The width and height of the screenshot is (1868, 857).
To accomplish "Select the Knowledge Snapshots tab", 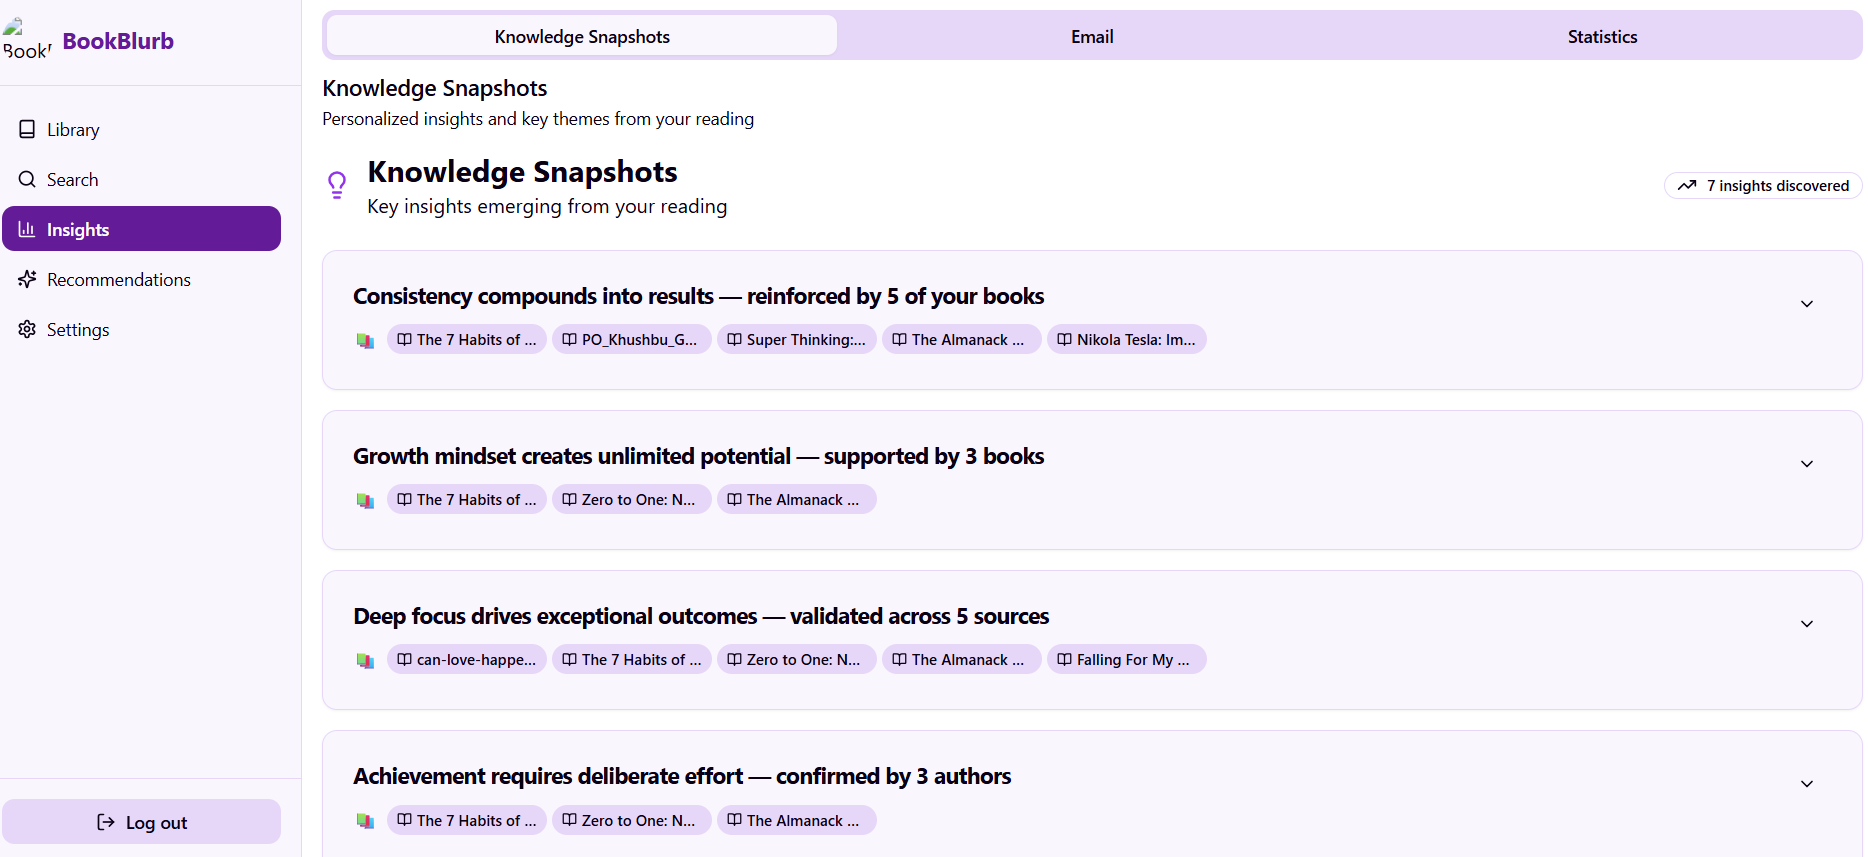I will (582, 37).
